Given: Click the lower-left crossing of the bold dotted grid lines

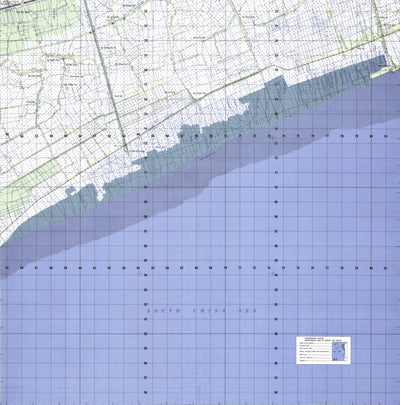Looking at the screenshot, I should 145,268.
